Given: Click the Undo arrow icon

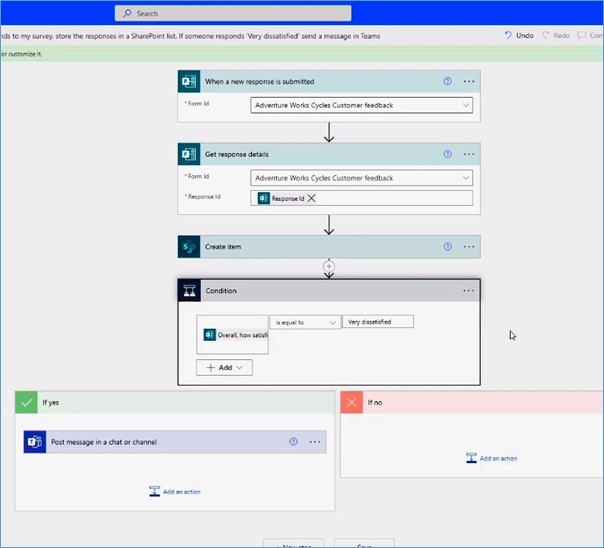Looking at the screenshot, I should pyautogui.click(x=508, y=35).
